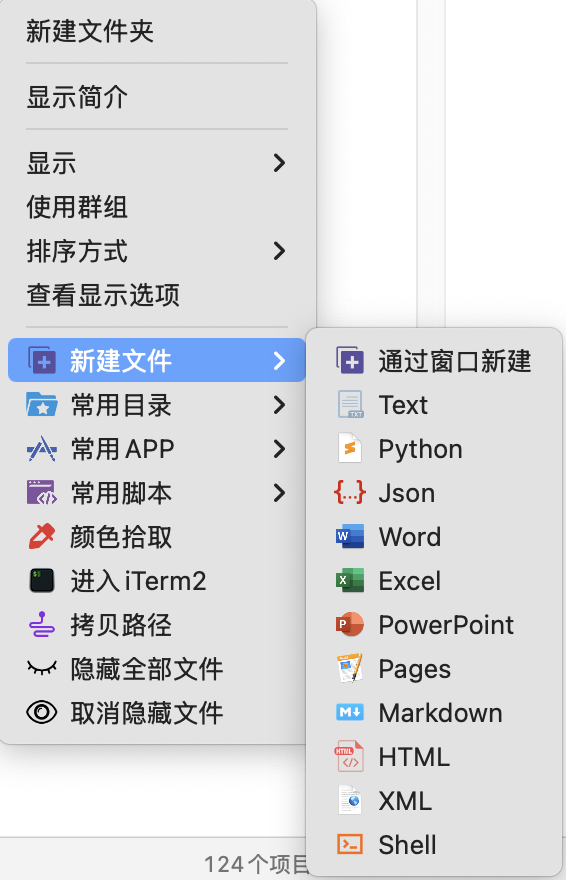Select 取消隐藏文件 label
The width and height of the screenshot is (566, 880).
tap(146, 713)
